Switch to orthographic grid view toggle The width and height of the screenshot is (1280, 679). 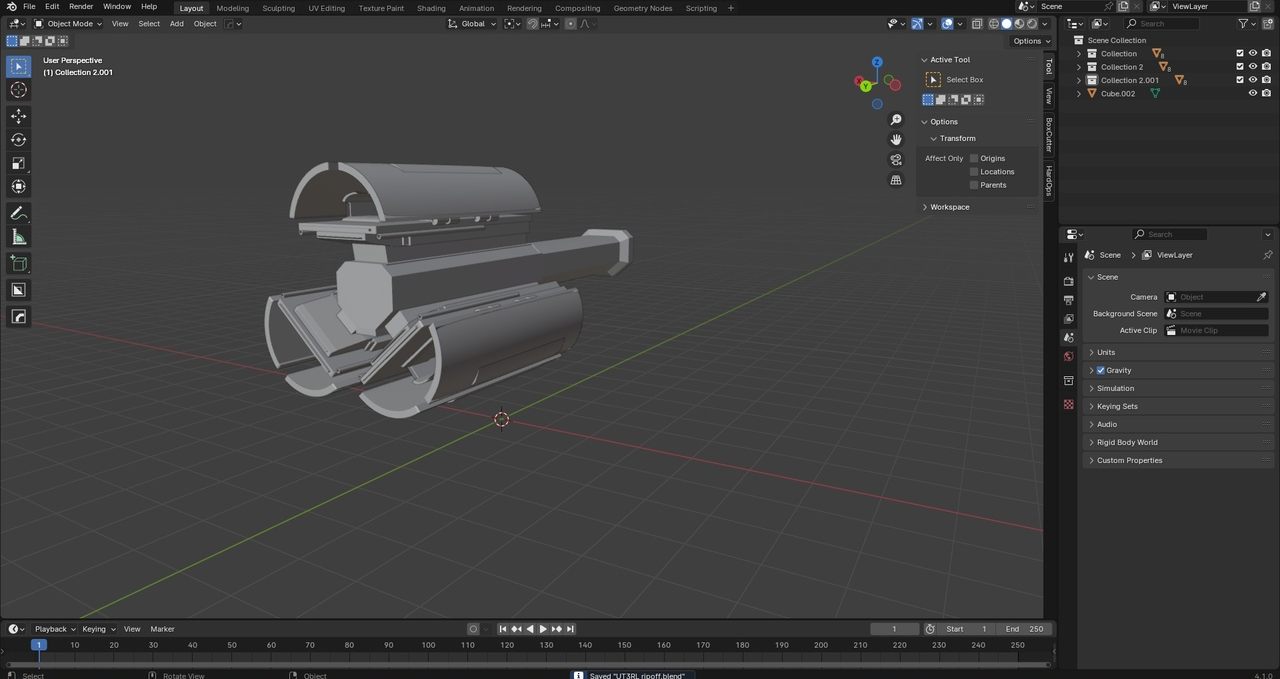tap(896, 180)
